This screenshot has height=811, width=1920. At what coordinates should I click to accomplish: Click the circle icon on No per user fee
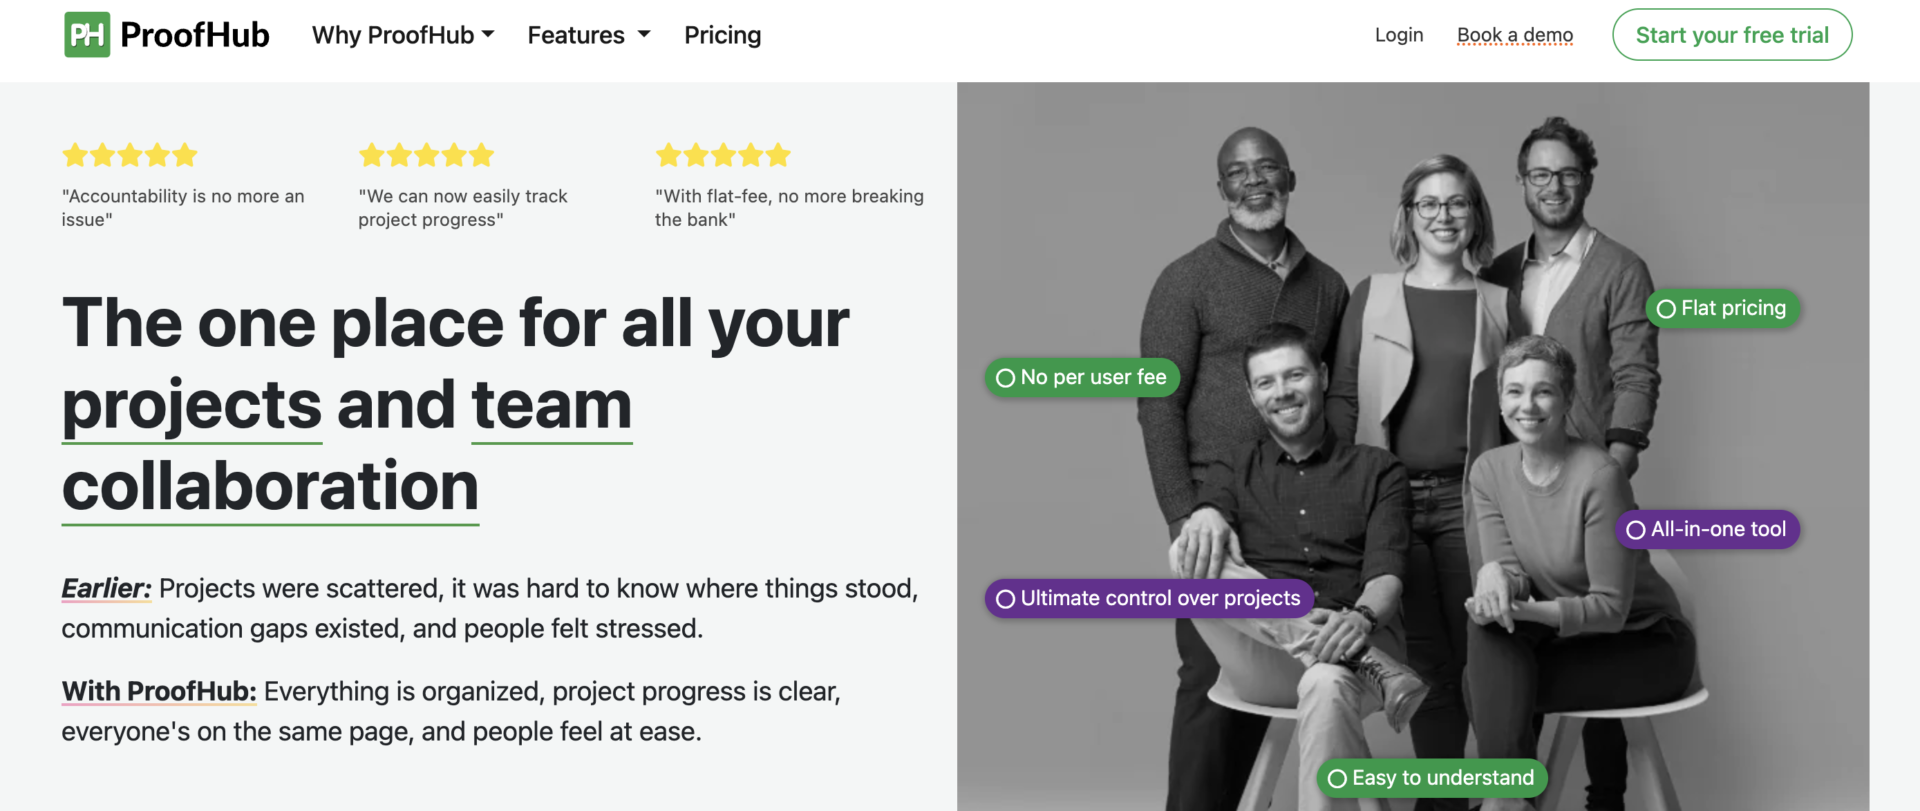click(x=1006, y=378)
